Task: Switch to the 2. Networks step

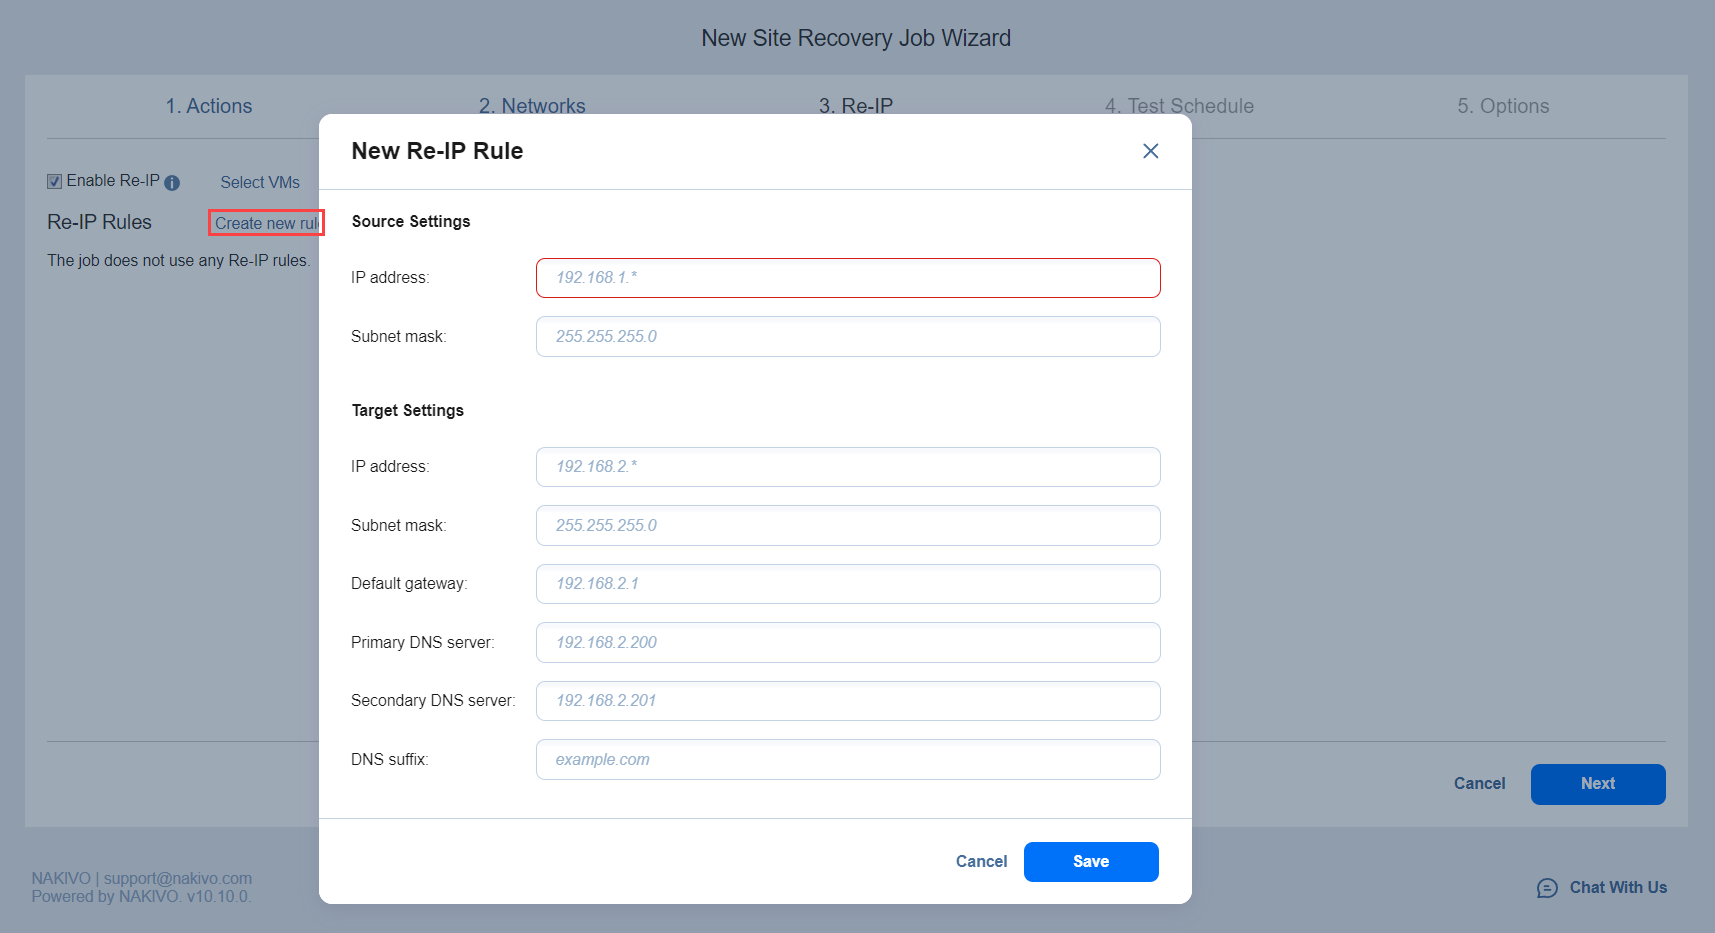Action: tap(531, 105)
